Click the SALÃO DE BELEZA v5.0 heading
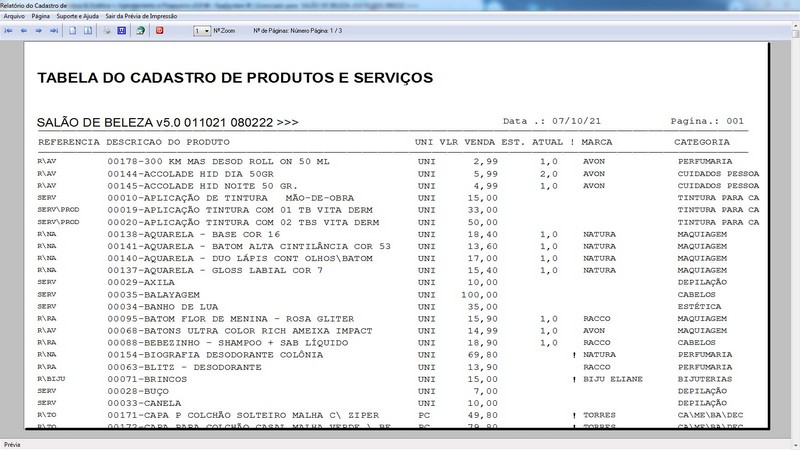This screenshot has width=800, height=450. pos(167,122)
